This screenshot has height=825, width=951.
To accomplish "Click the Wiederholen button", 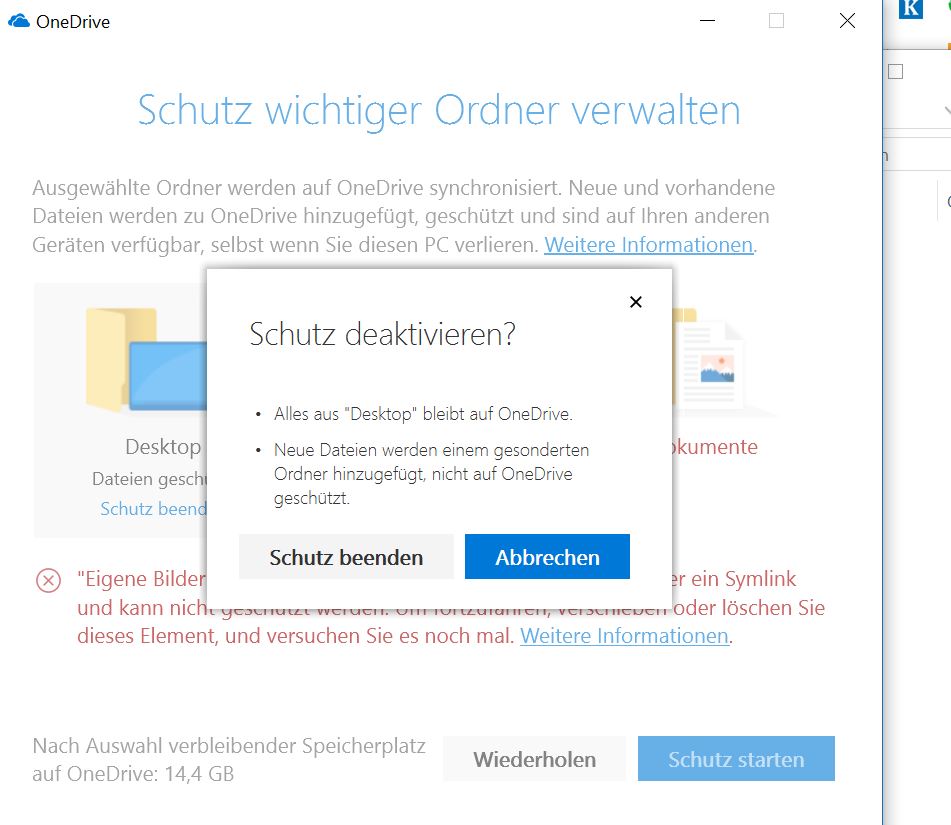I will point(534,759).
